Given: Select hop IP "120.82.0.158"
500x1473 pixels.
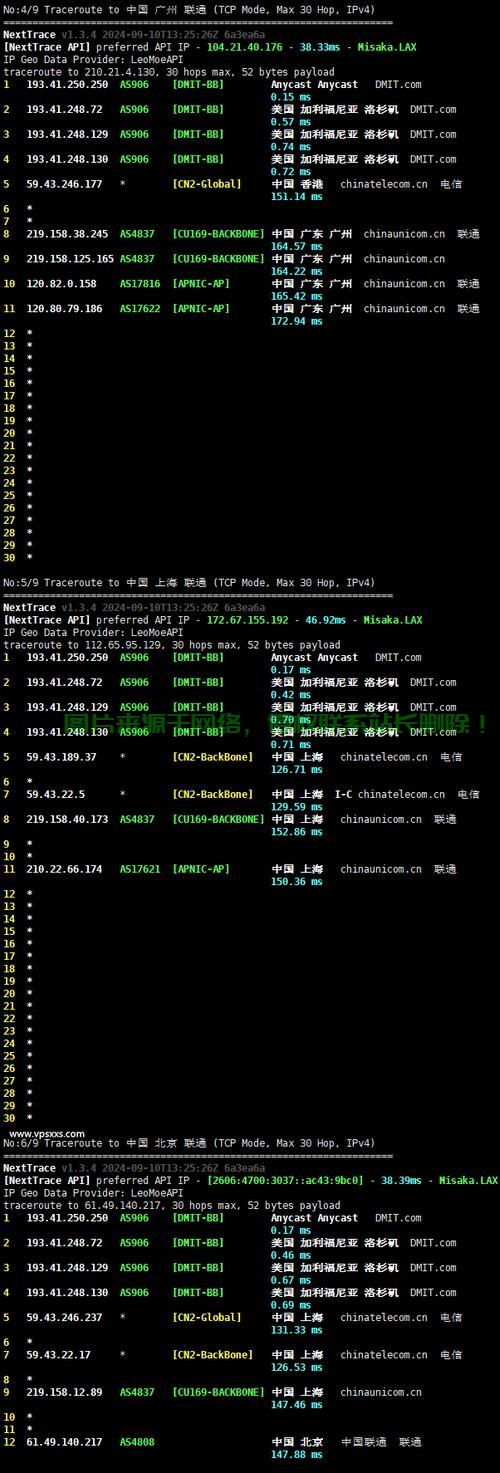Looking at the screenshot, I should pyautogui.click(x=61, y=284).
